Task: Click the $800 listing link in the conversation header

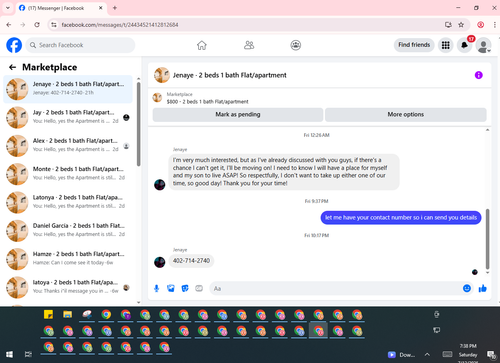Action: tap(207, 102)
